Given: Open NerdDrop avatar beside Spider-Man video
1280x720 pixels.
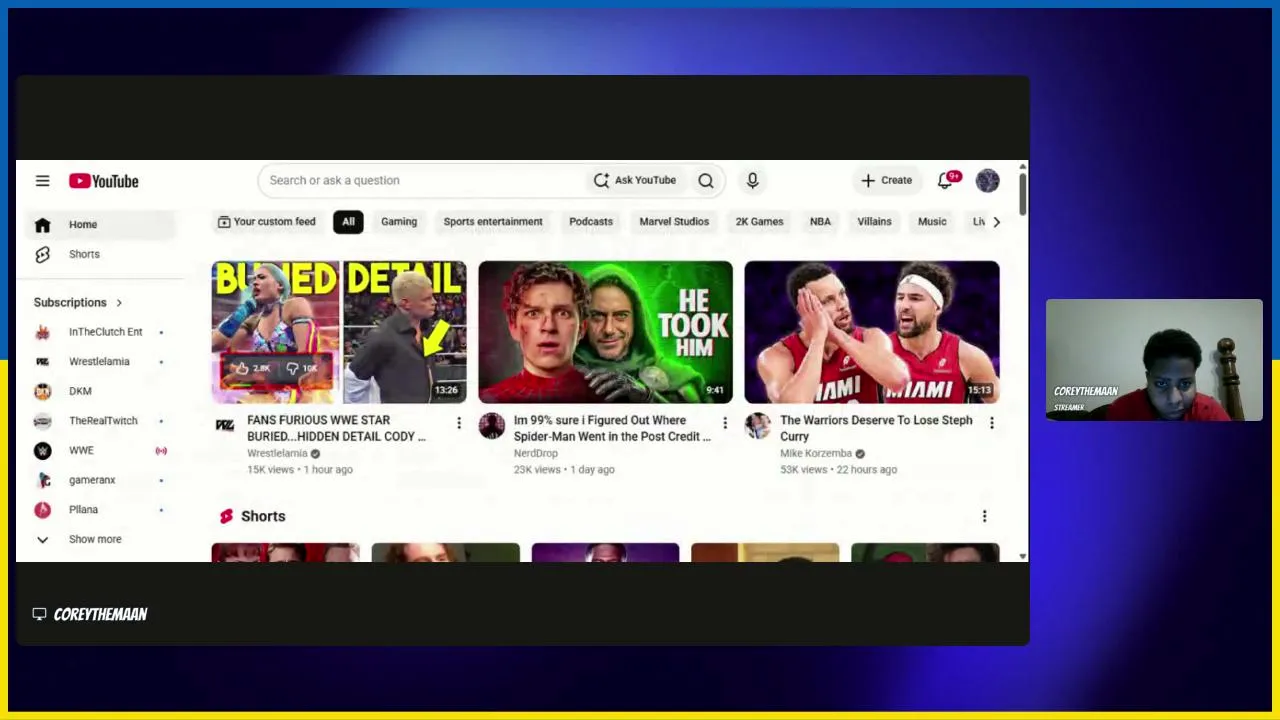Looking at the screenshot, I should tap(491, 426).
